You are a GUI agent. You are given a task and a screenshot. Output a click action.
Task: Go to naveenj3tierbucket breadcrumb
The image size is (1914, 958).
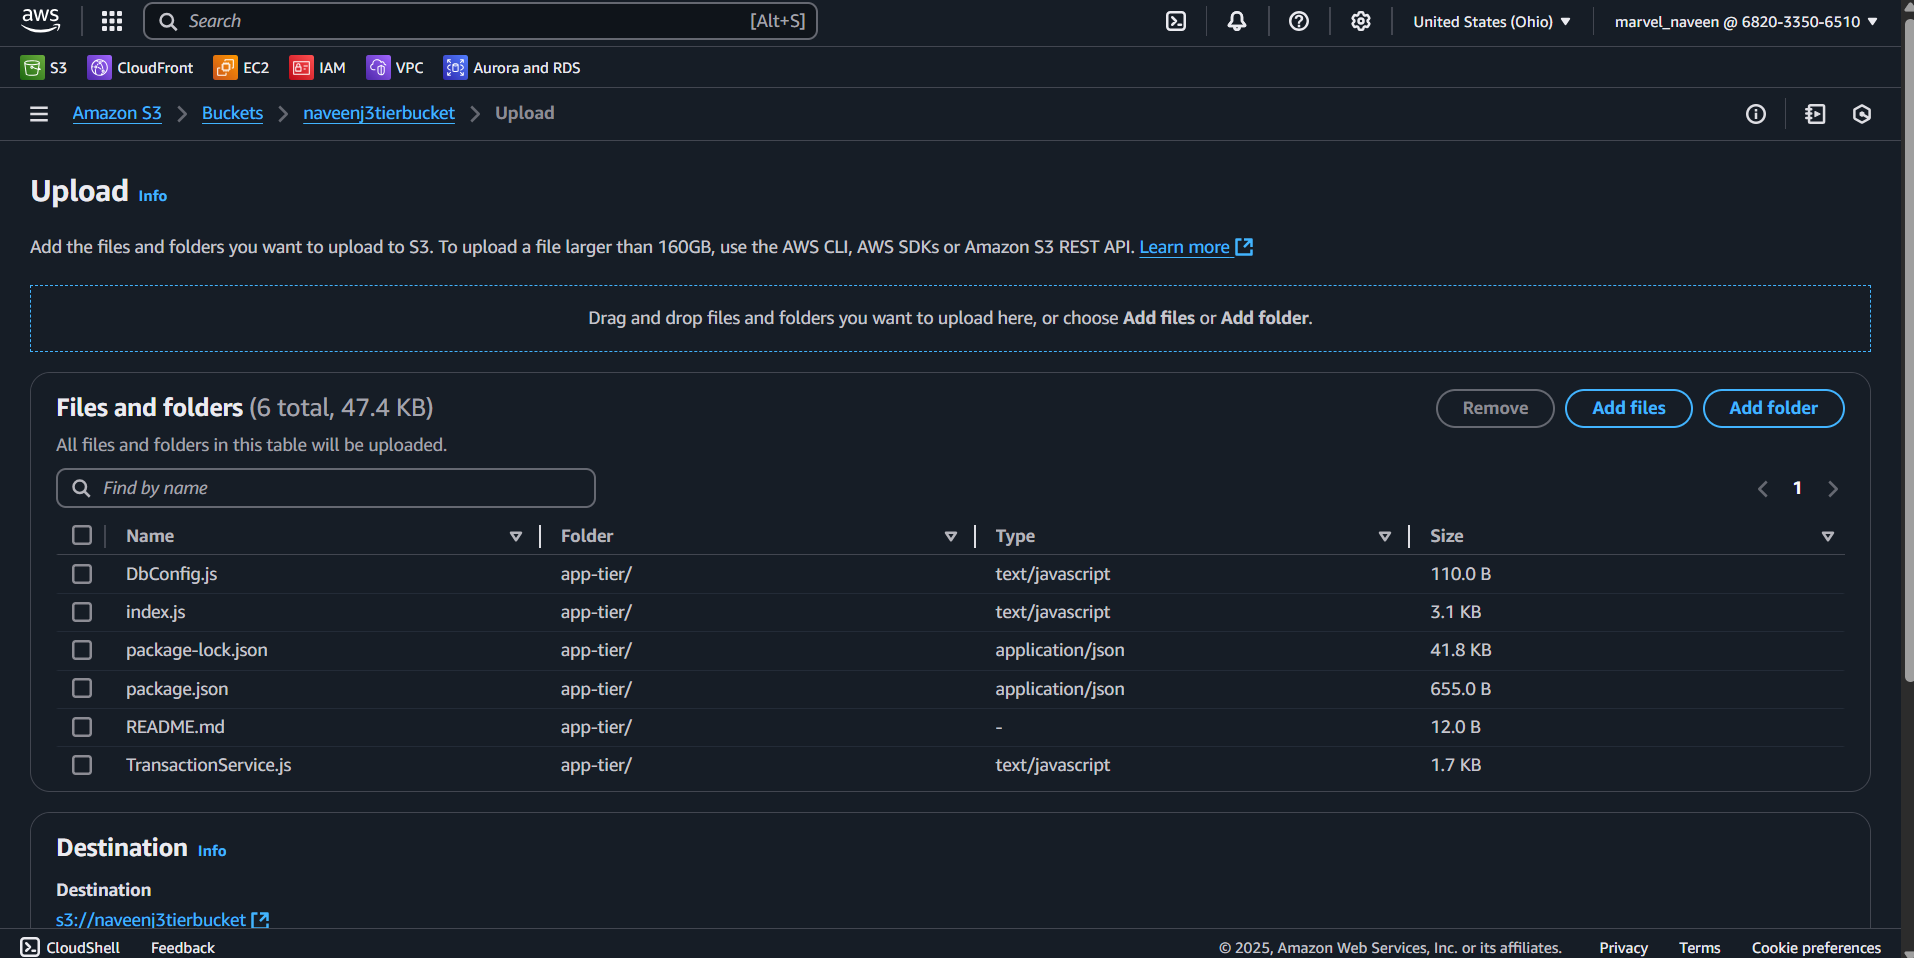click(x=379, y=113)
